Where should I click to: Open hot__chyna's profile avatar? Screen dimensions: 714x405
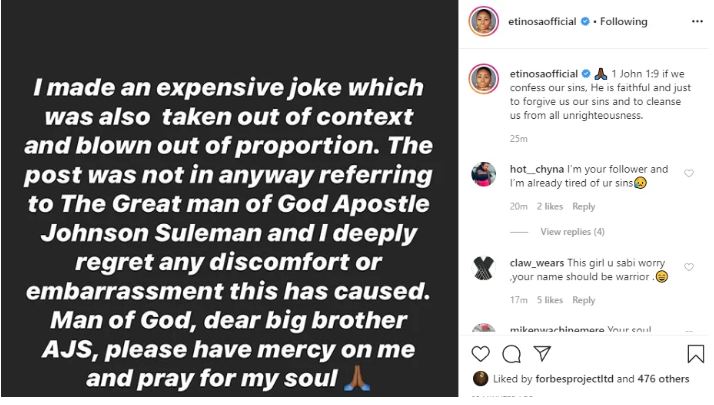pyautogui.click(x=483, y=174)
